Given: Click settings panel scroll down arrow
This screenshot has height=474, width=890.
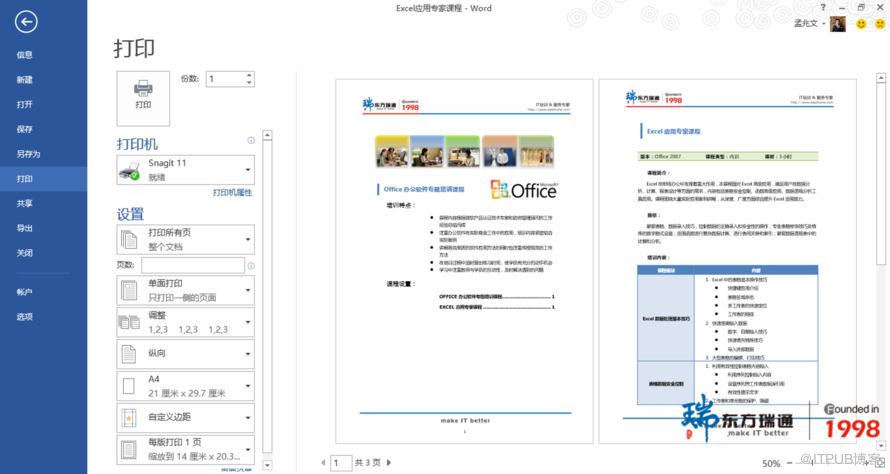Looking at the screenshot, I should pos(267,465).
